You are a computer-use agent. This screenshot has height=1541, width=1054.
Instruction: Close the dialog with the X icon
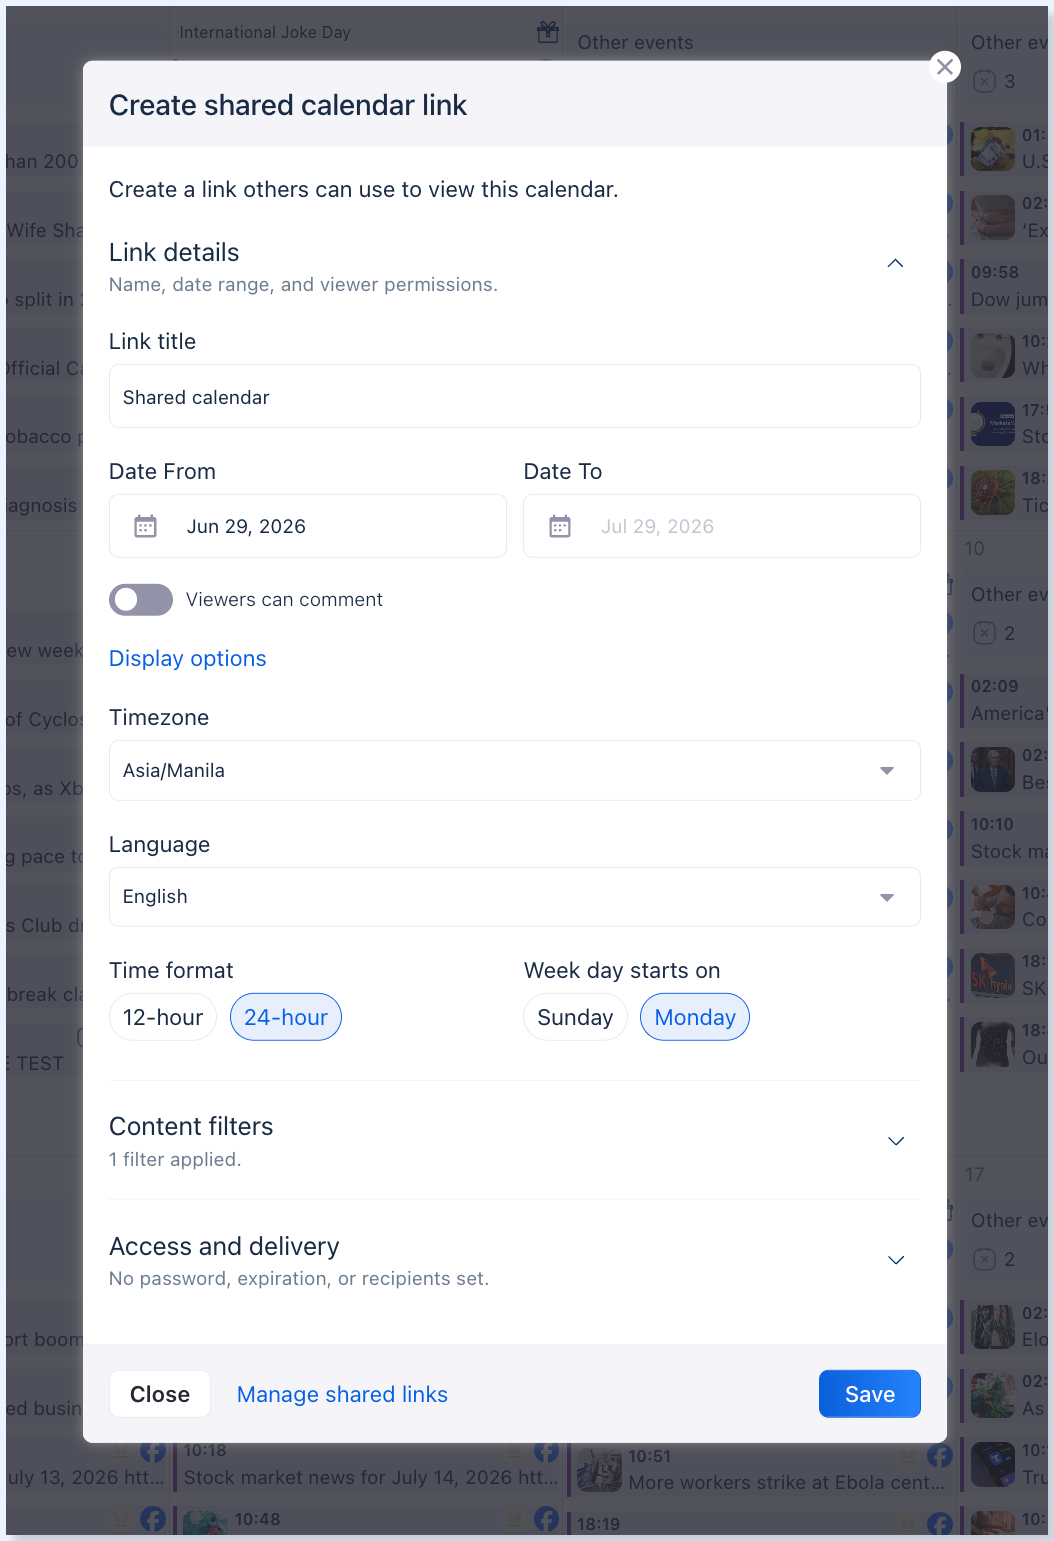(945, 67)
